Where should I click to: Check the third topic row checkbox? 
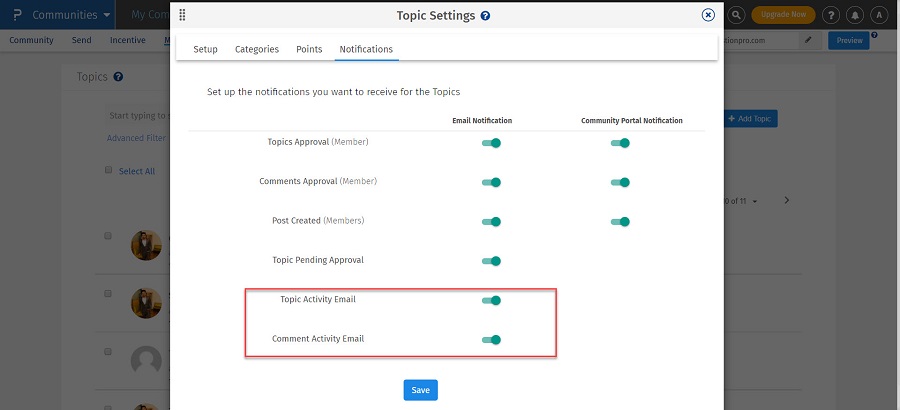click(108, 352)
